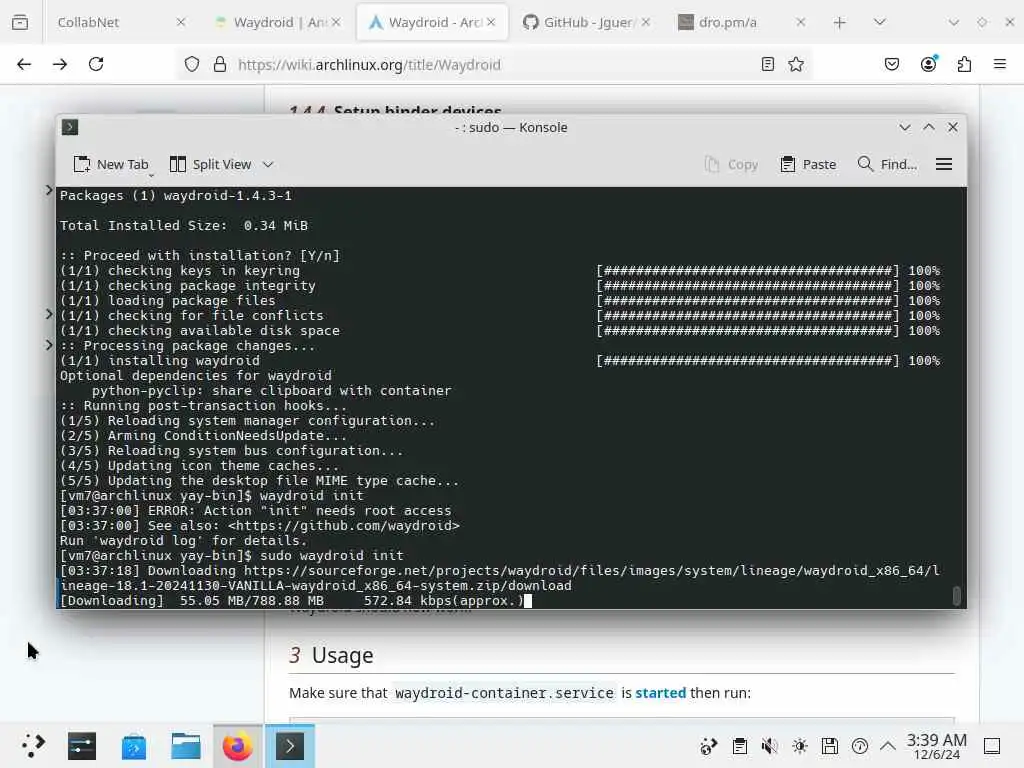This screenshot has height=768, width=1024.
Task: Go forward one page in Firefox
Action: (60, 64)
